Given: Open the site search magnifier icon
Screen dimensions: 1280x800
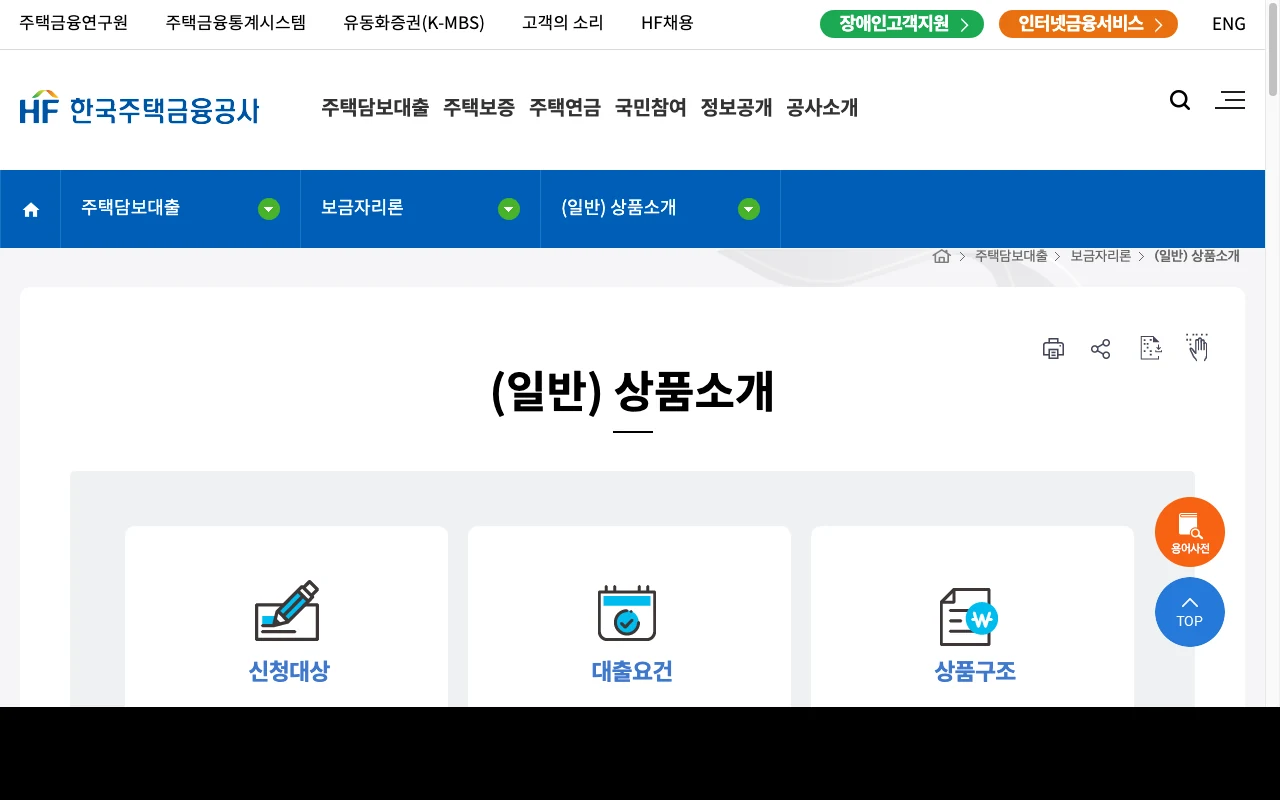Looking at the screenshot, I should click(1180, 100).
